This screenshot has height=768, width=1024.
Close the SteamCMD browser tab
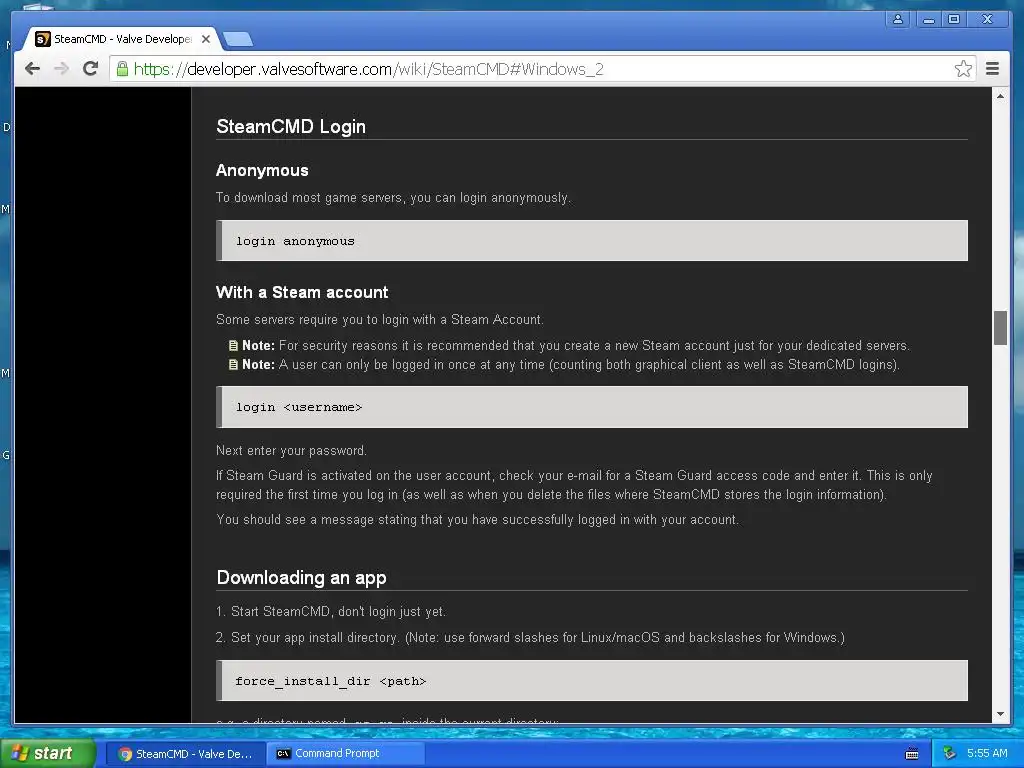coord(206,39)
